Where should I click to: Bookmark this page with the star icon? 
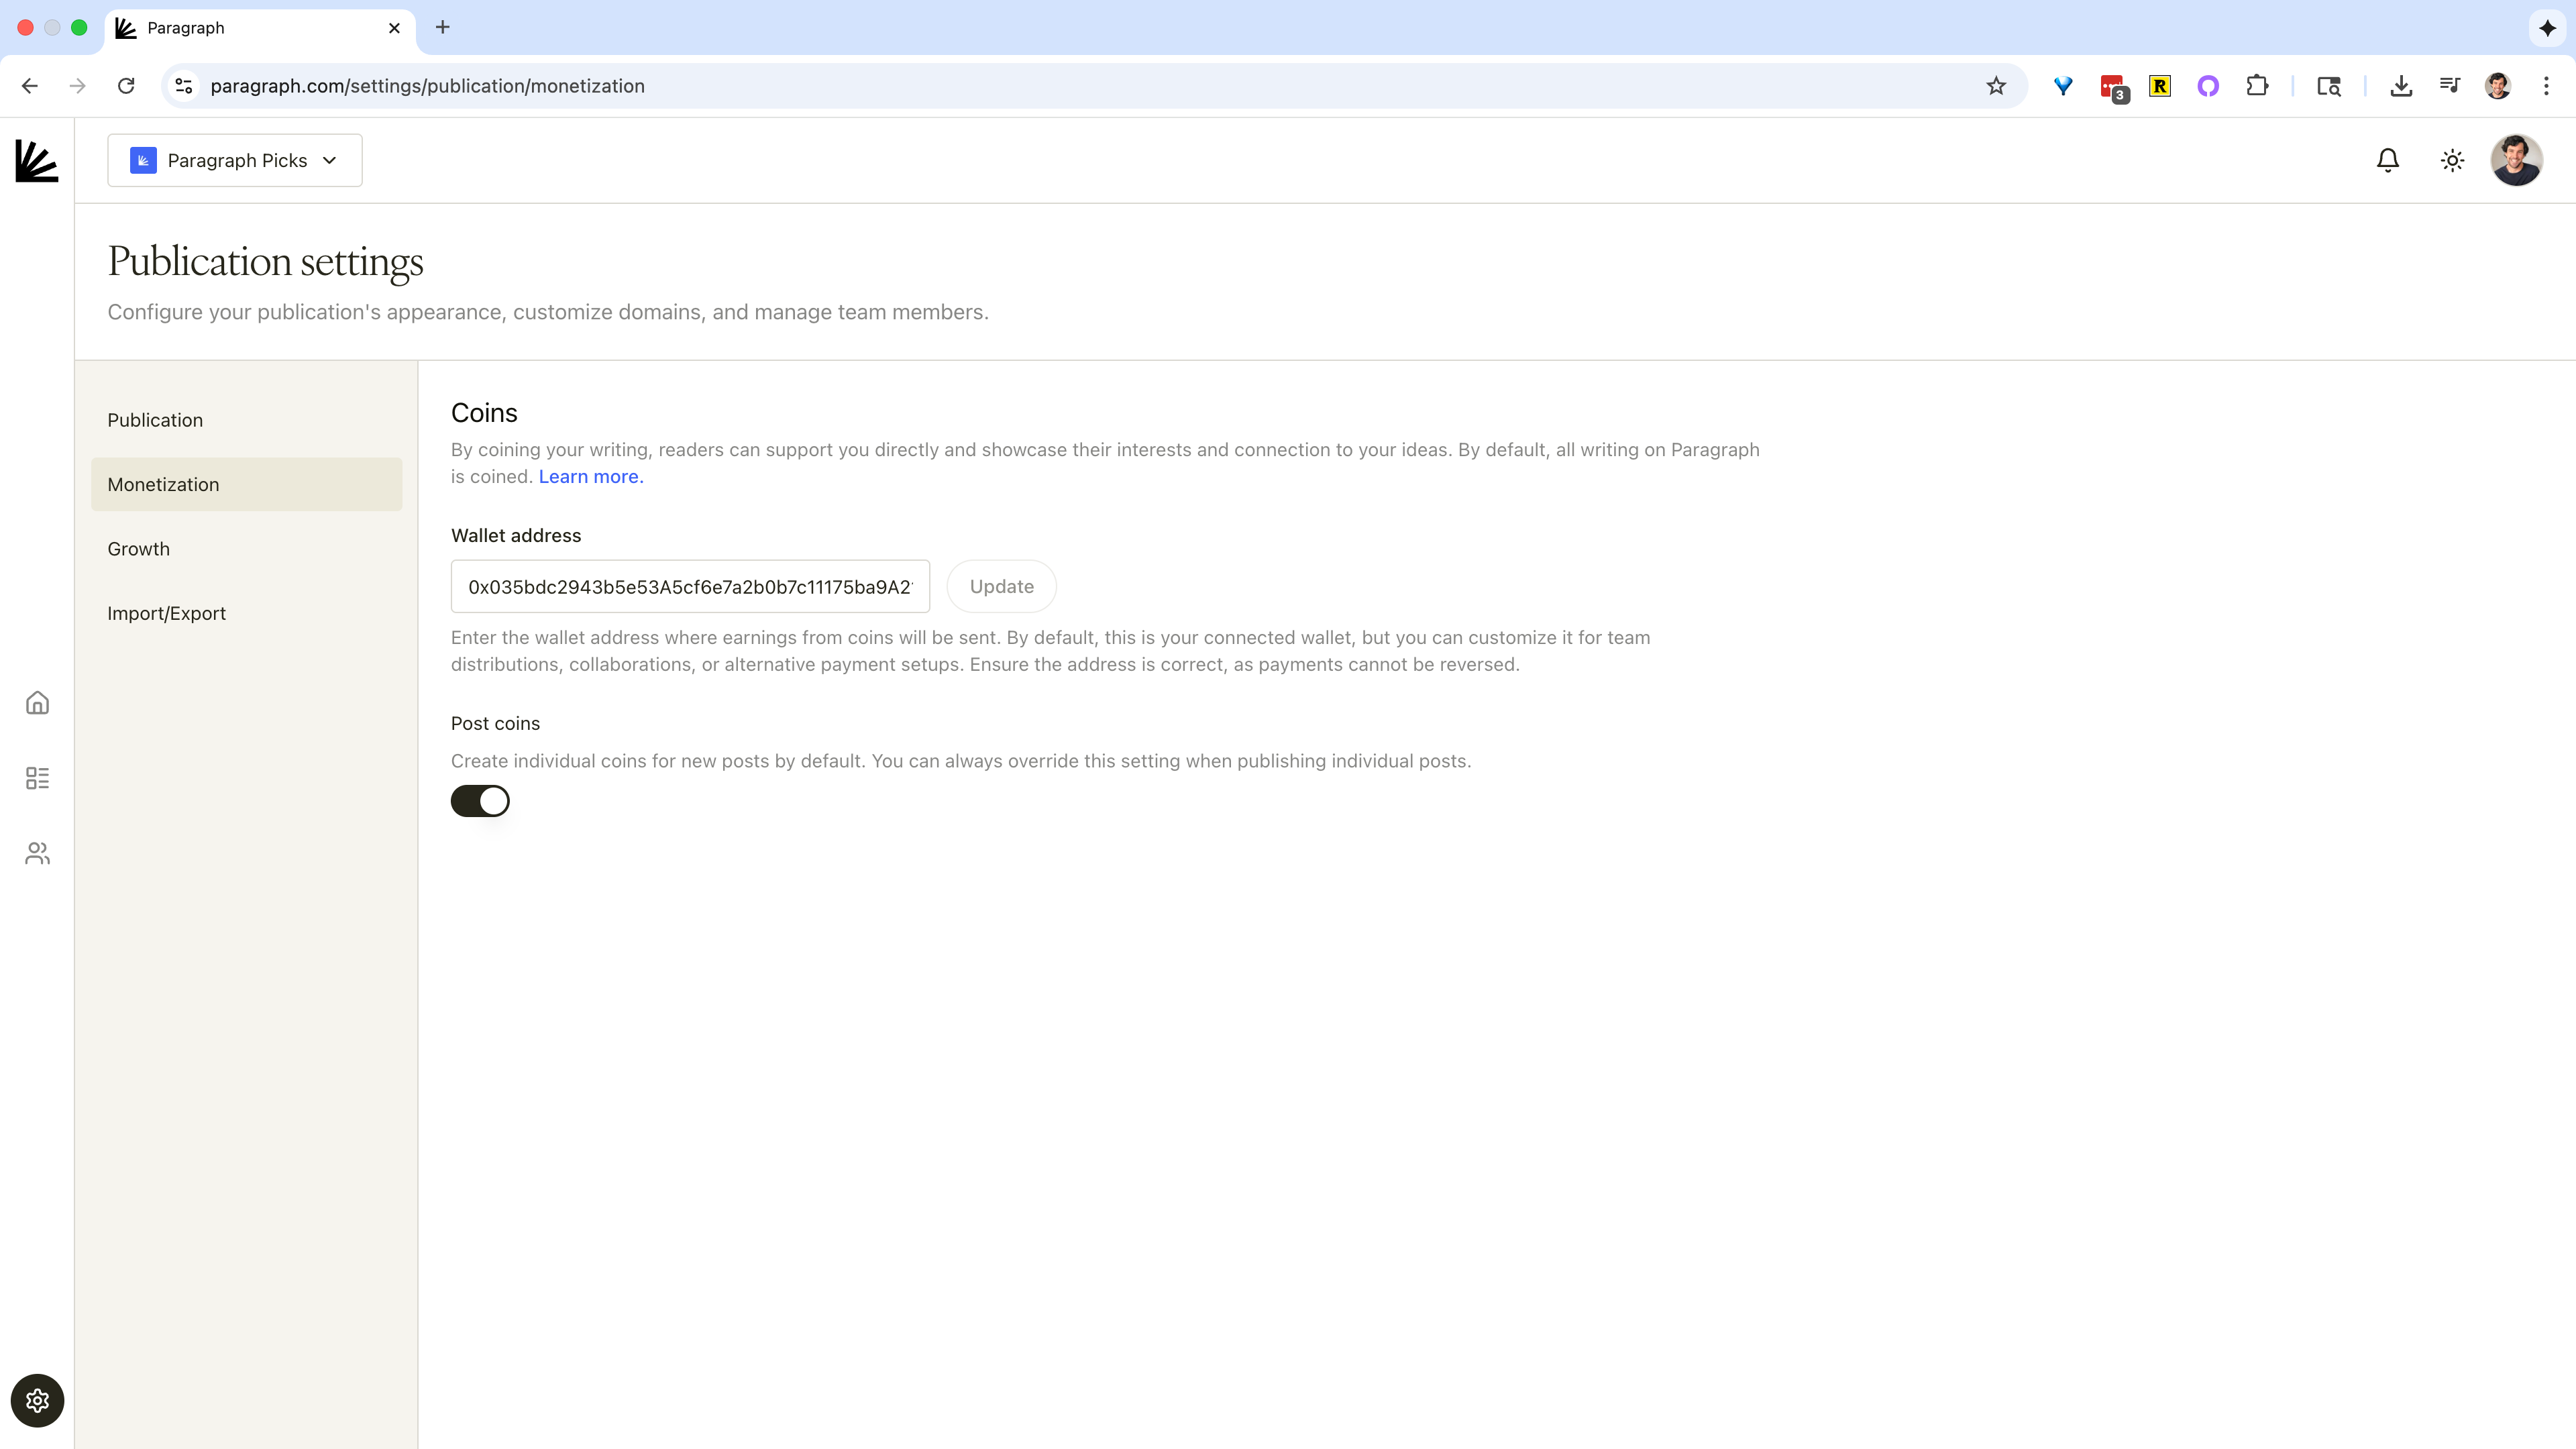[1996, 86]
